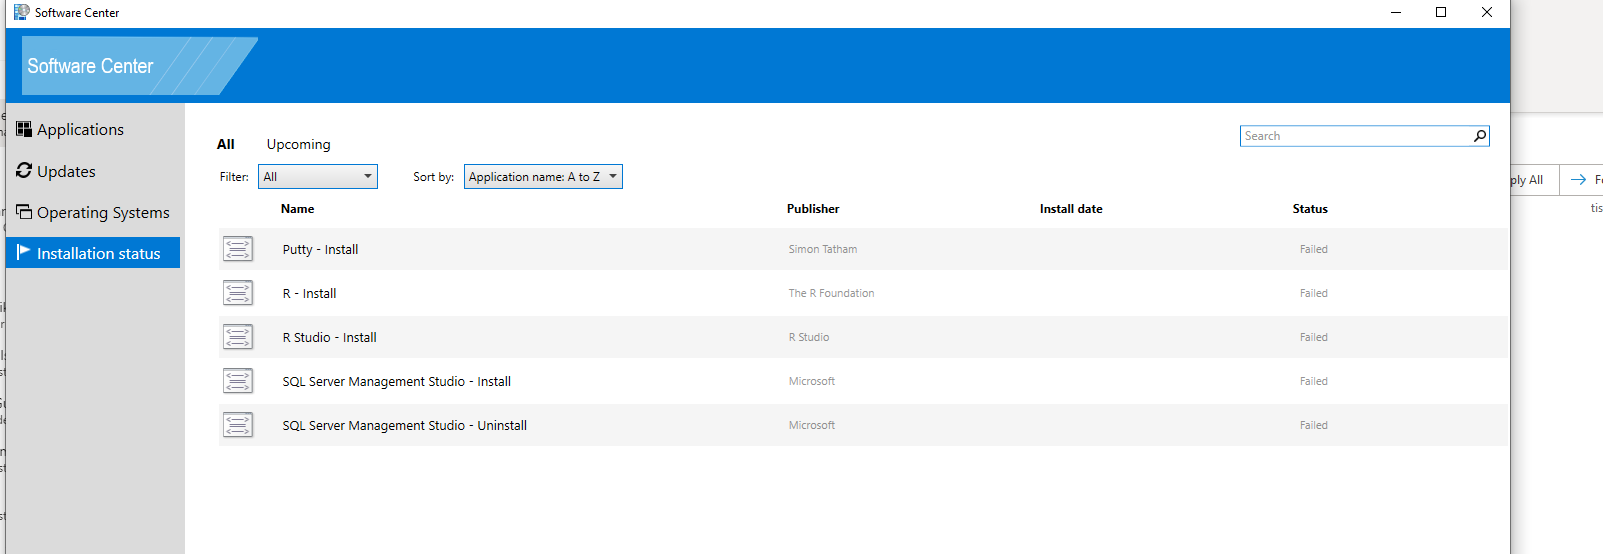Image resolution: width=1603 pixels, height=554 pixels.
Task: Select the R - Install entry
Action: click(x=309, y=294)
